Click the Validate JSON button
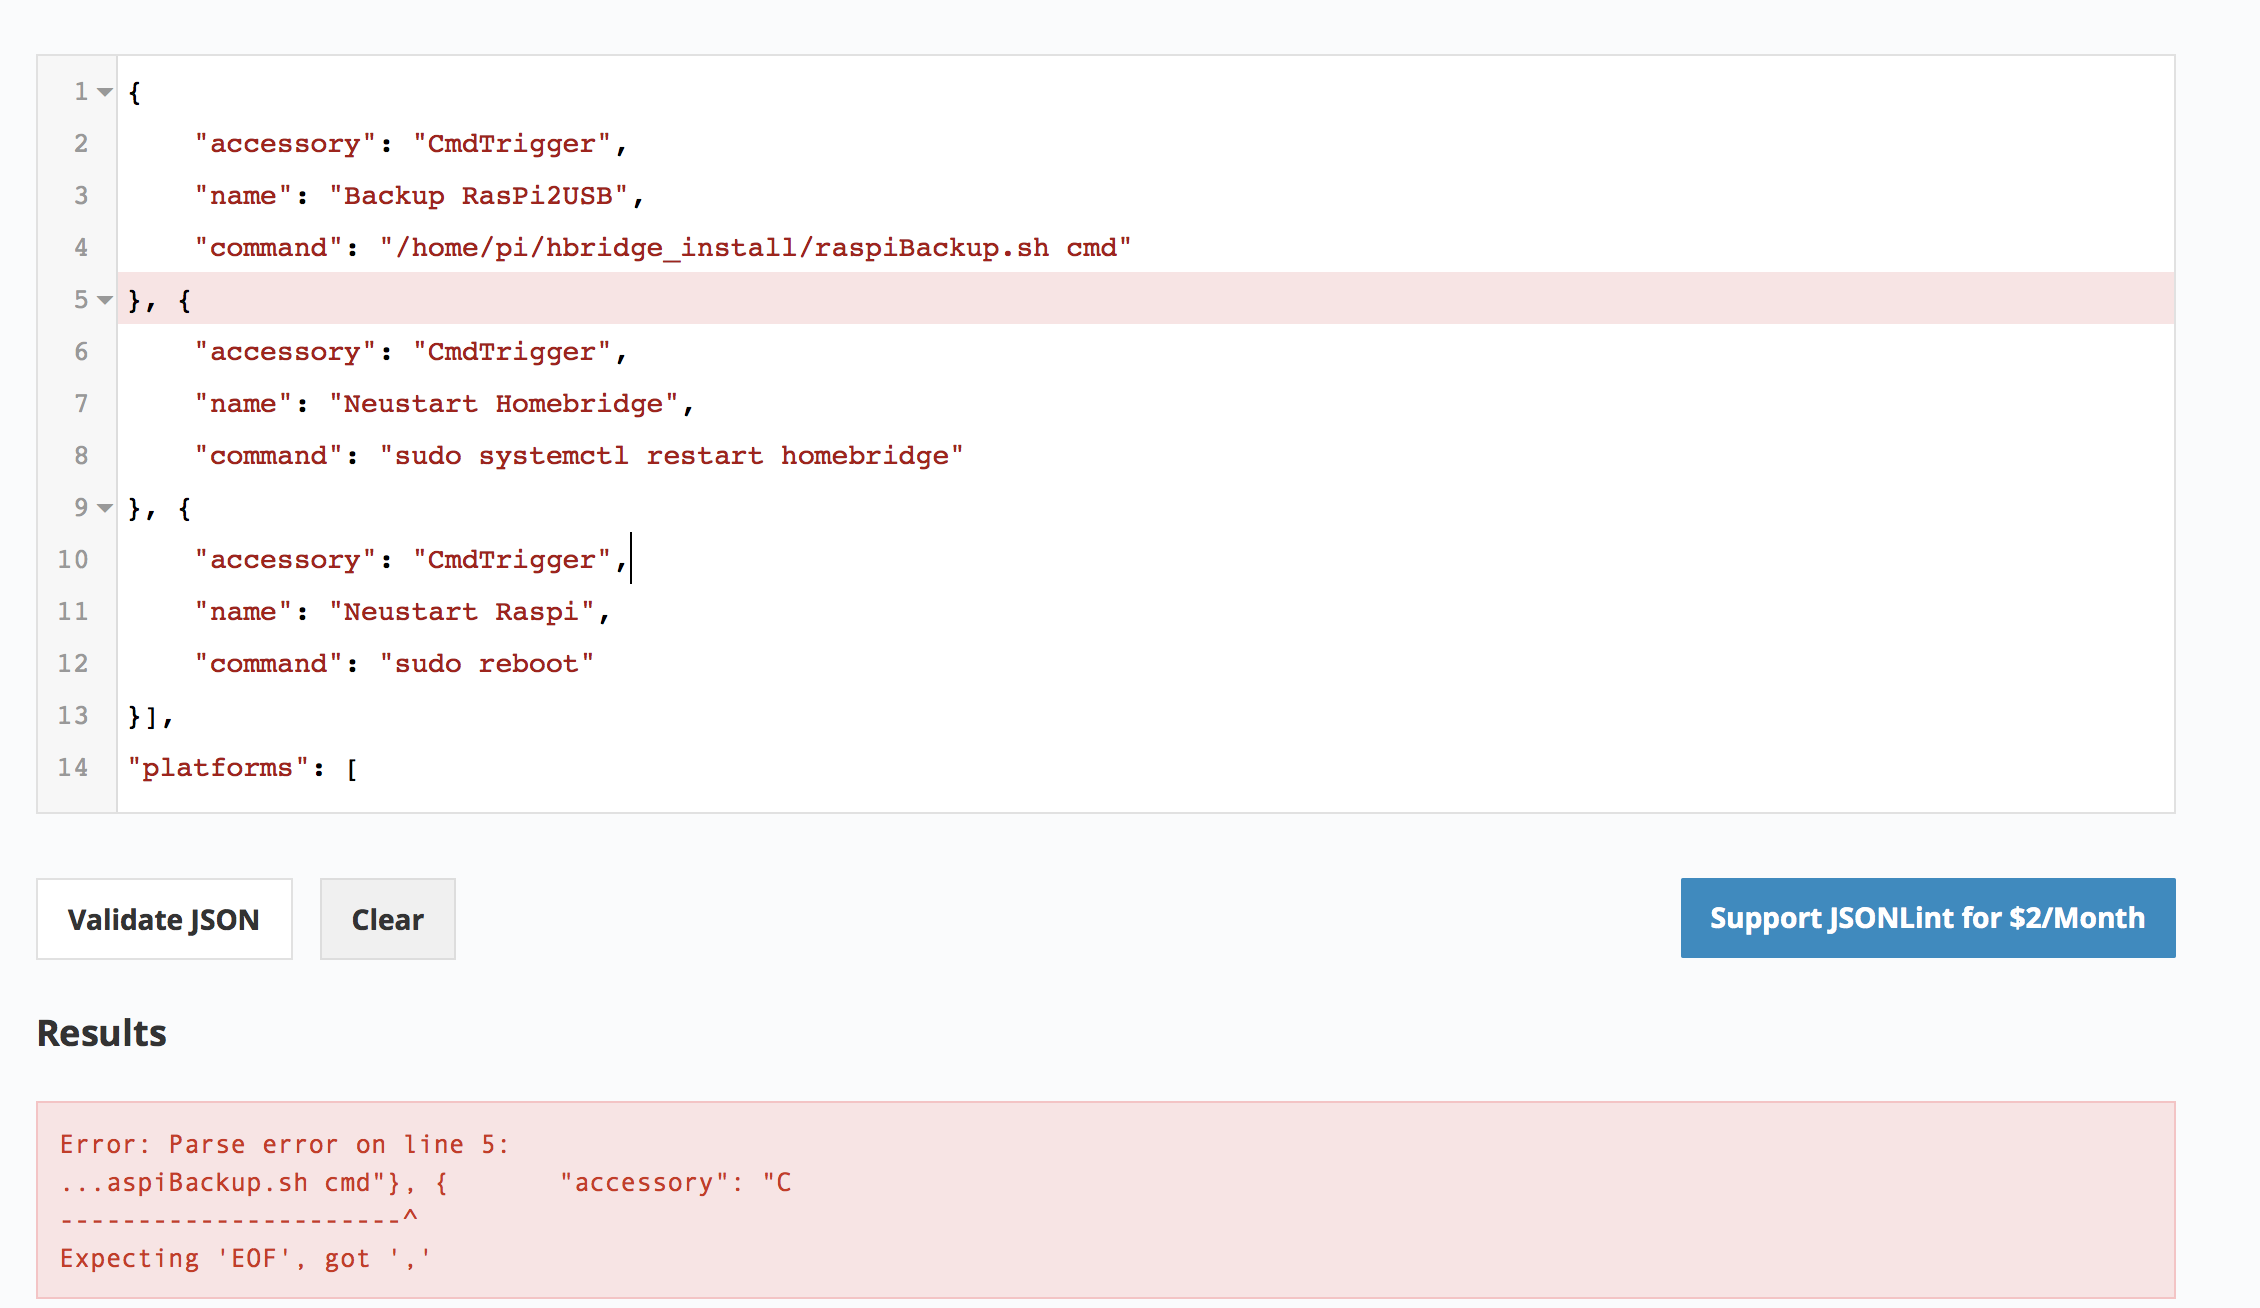 [164, 919]
